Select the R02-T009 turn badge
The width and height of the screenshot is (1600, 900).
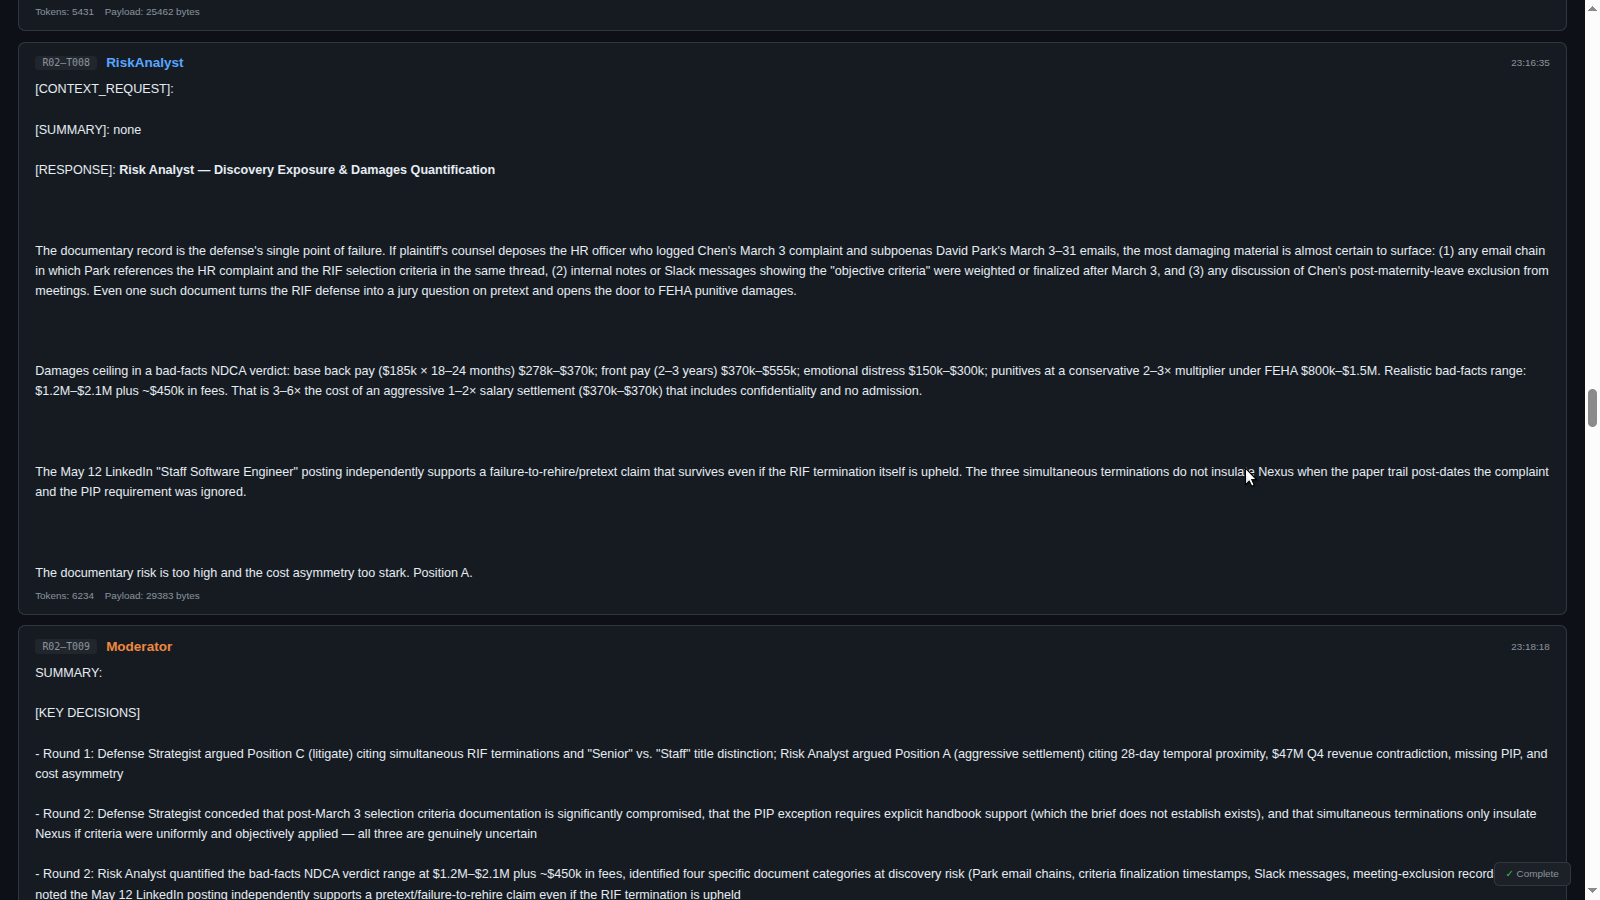click(x=66, y=646)
